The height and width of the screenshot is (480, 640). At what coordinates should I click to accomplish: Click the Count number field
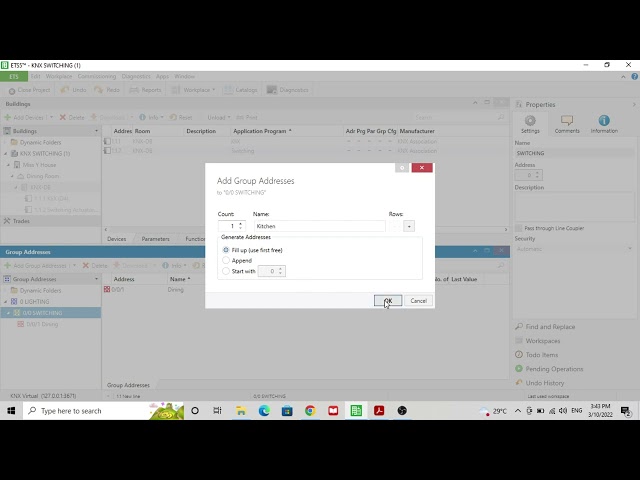click(231, 226)
